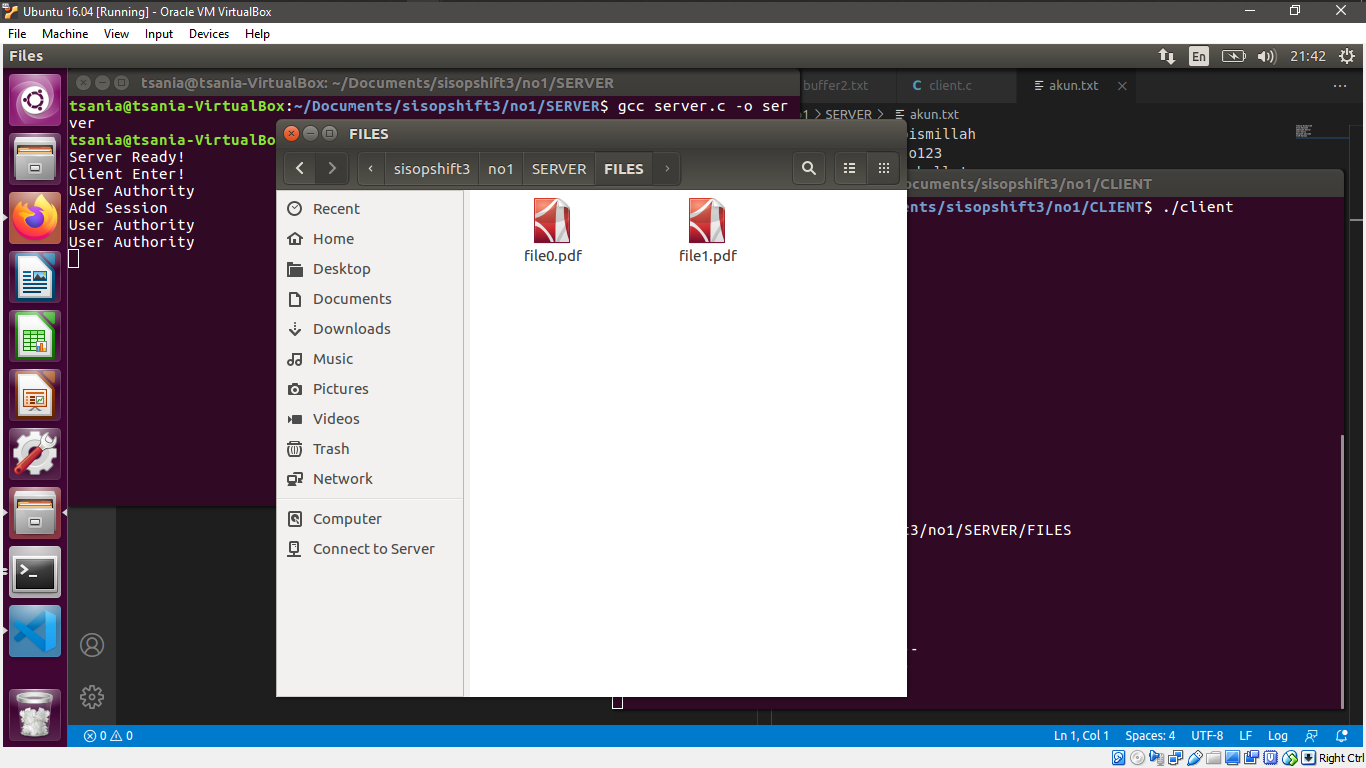Expand the breadcrumb chevron after FILES
The image size is (1366, 768).
[x=666, y=168]
